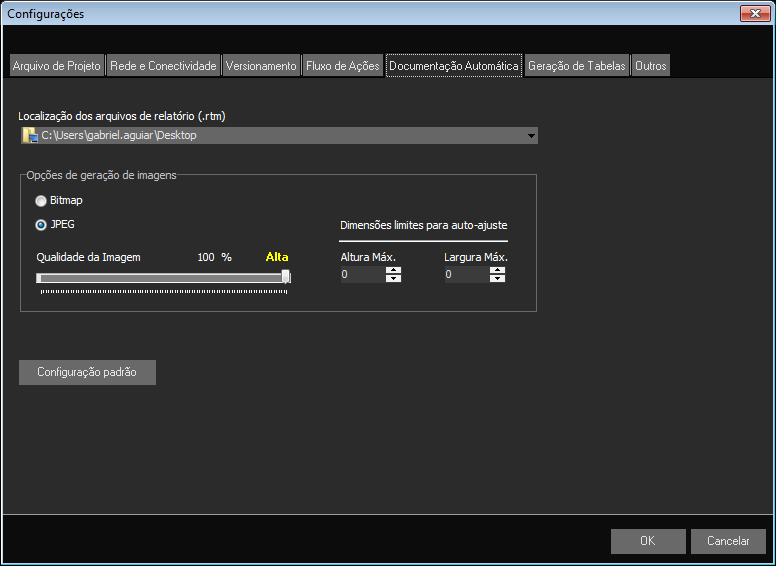This screenshot has width=776, height=566.
Task: Open the Fluxo de Ações tab
Action: (x=343, y=66)
